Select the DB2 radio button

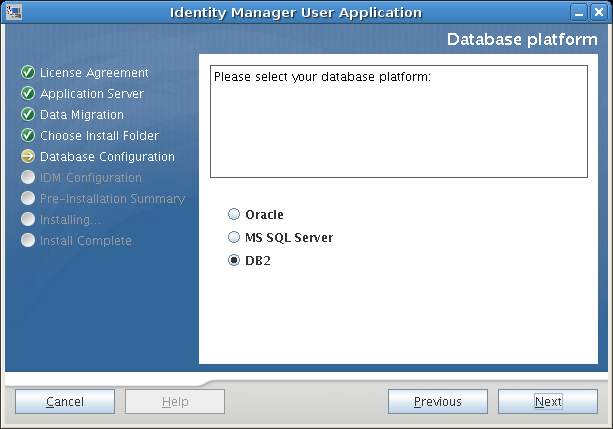pyautogui.click(x=234, y=261)
